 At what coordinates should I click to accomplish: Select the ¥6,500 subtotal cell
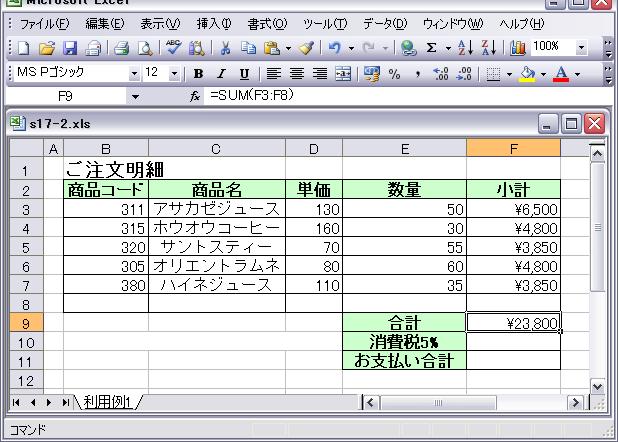coord(513,209)
